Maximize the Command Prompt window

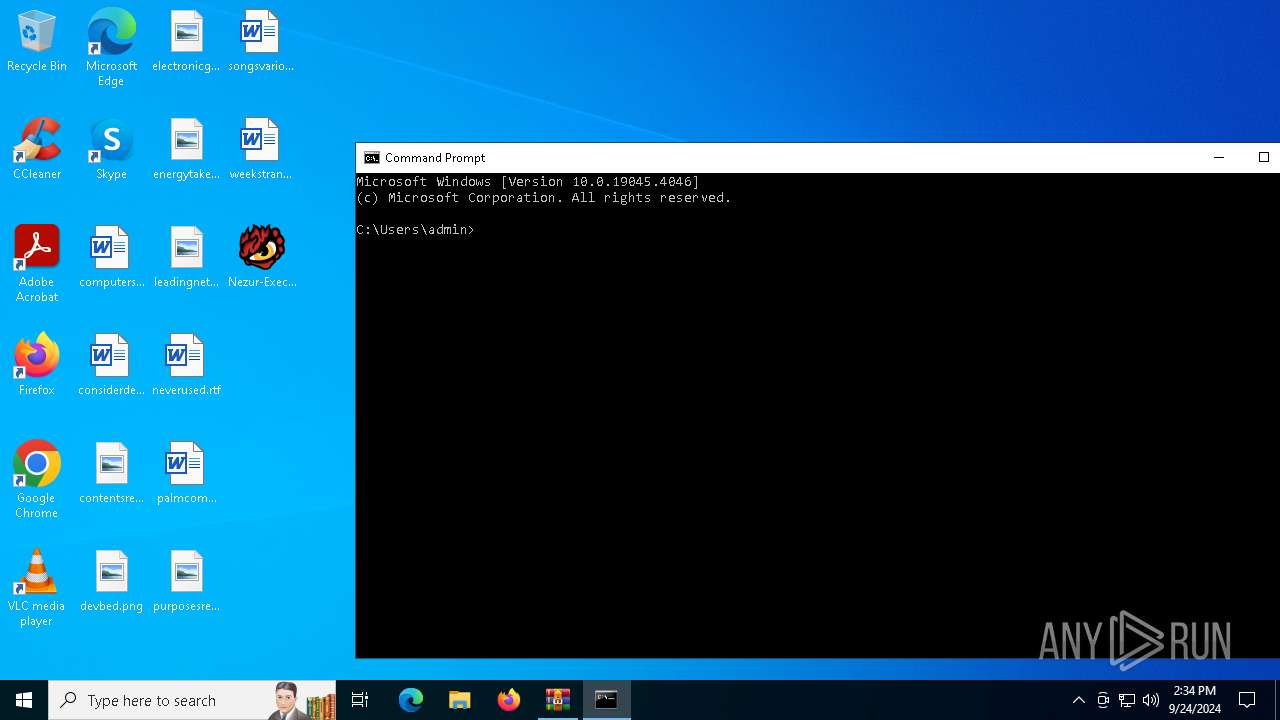(x=1263, y=158)
